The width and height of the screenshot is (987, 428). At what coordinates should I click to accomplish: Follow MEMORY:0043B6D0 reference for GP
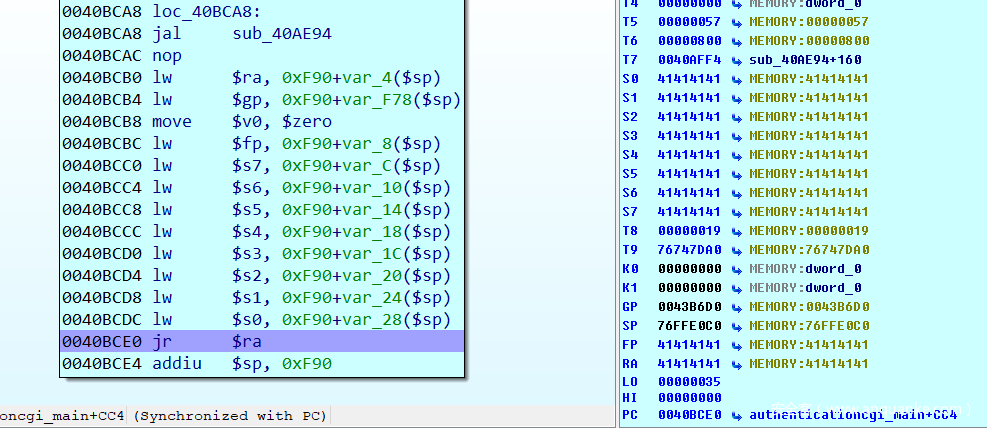point(809,306)
